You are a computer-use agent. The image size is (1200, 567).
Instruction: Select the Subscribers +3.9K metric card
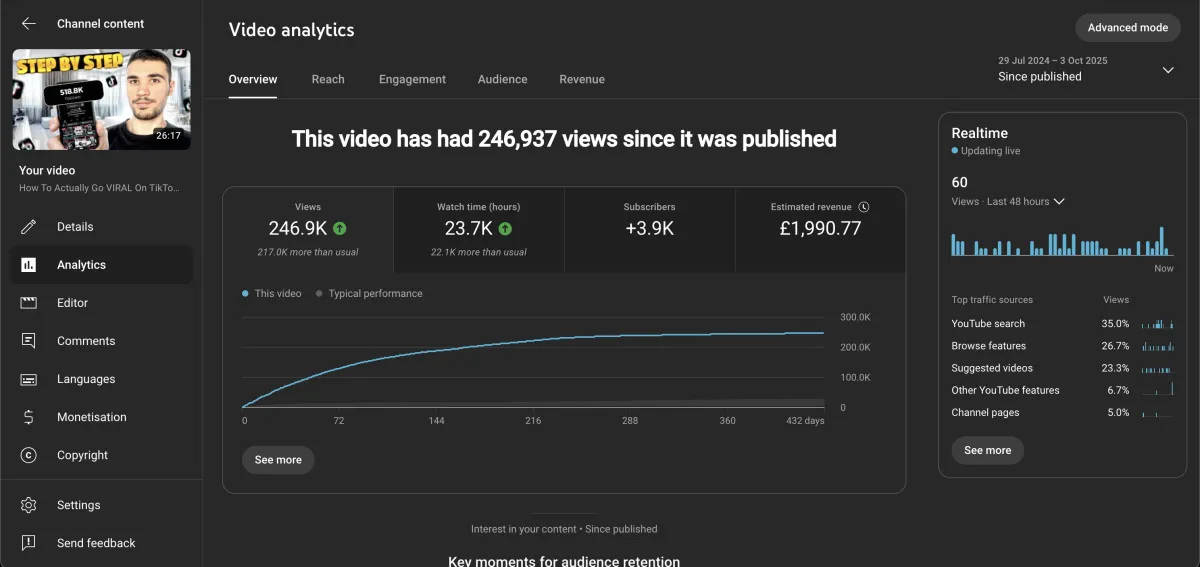(x=649, y=229)
